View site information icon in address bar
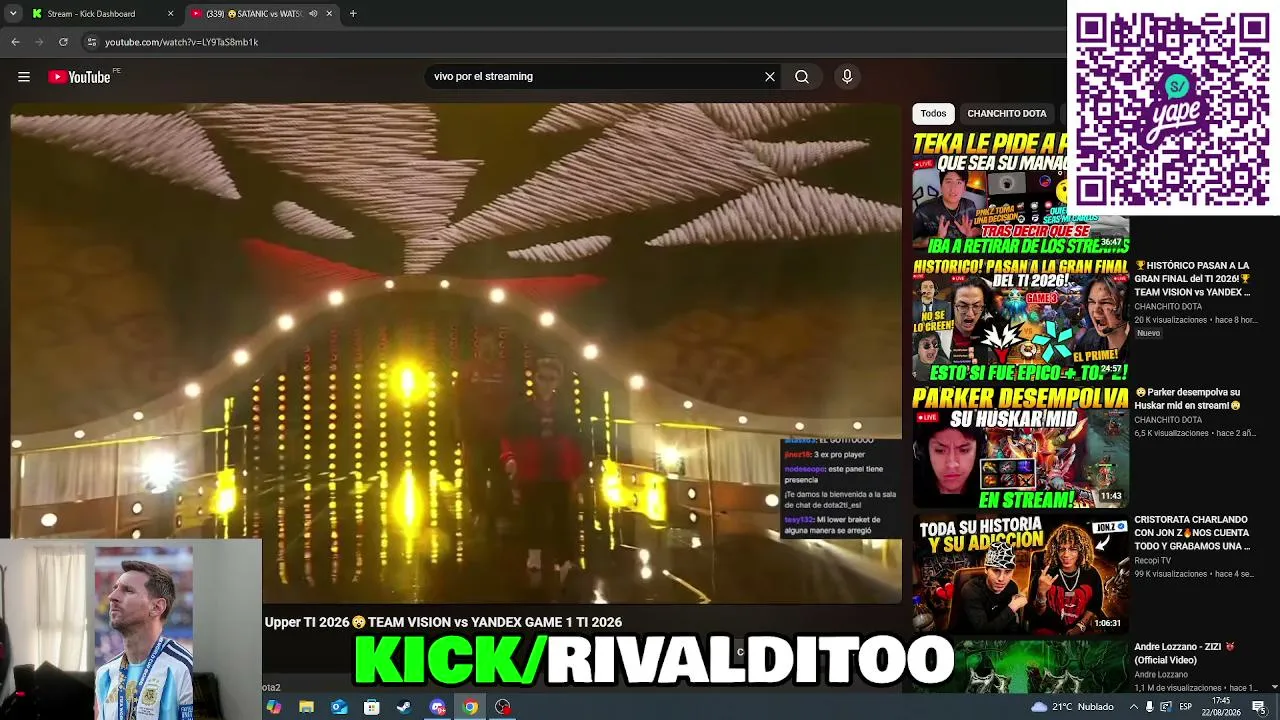The image size is (1280, 720). pyautogui.click(x=91, y=42)
